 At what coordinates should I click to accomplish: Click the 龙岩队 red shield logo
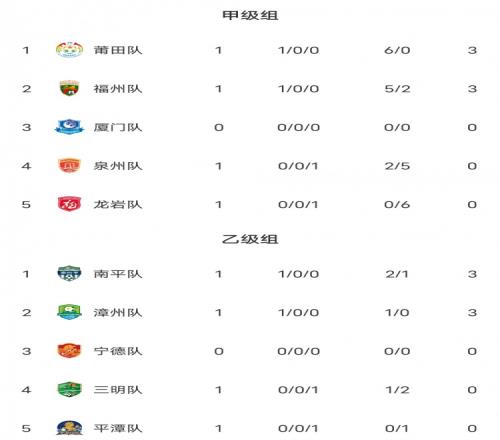click(x=69, y=204)
